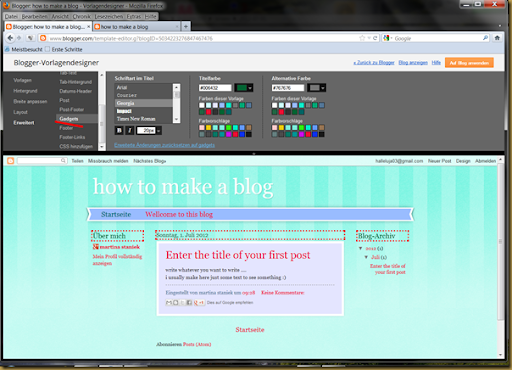The height and width of the screenshot is (370, 512).
Task: Click the magnifier icon in navbar search
Action: (x=63, y=161)
